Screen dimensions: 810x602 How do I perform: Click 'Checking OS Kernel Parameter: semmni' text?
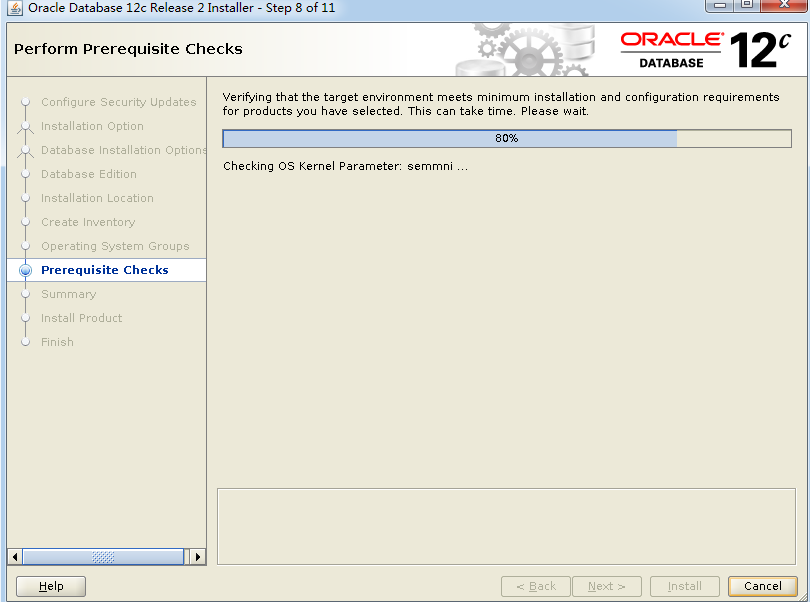click(x=345, y=166)
